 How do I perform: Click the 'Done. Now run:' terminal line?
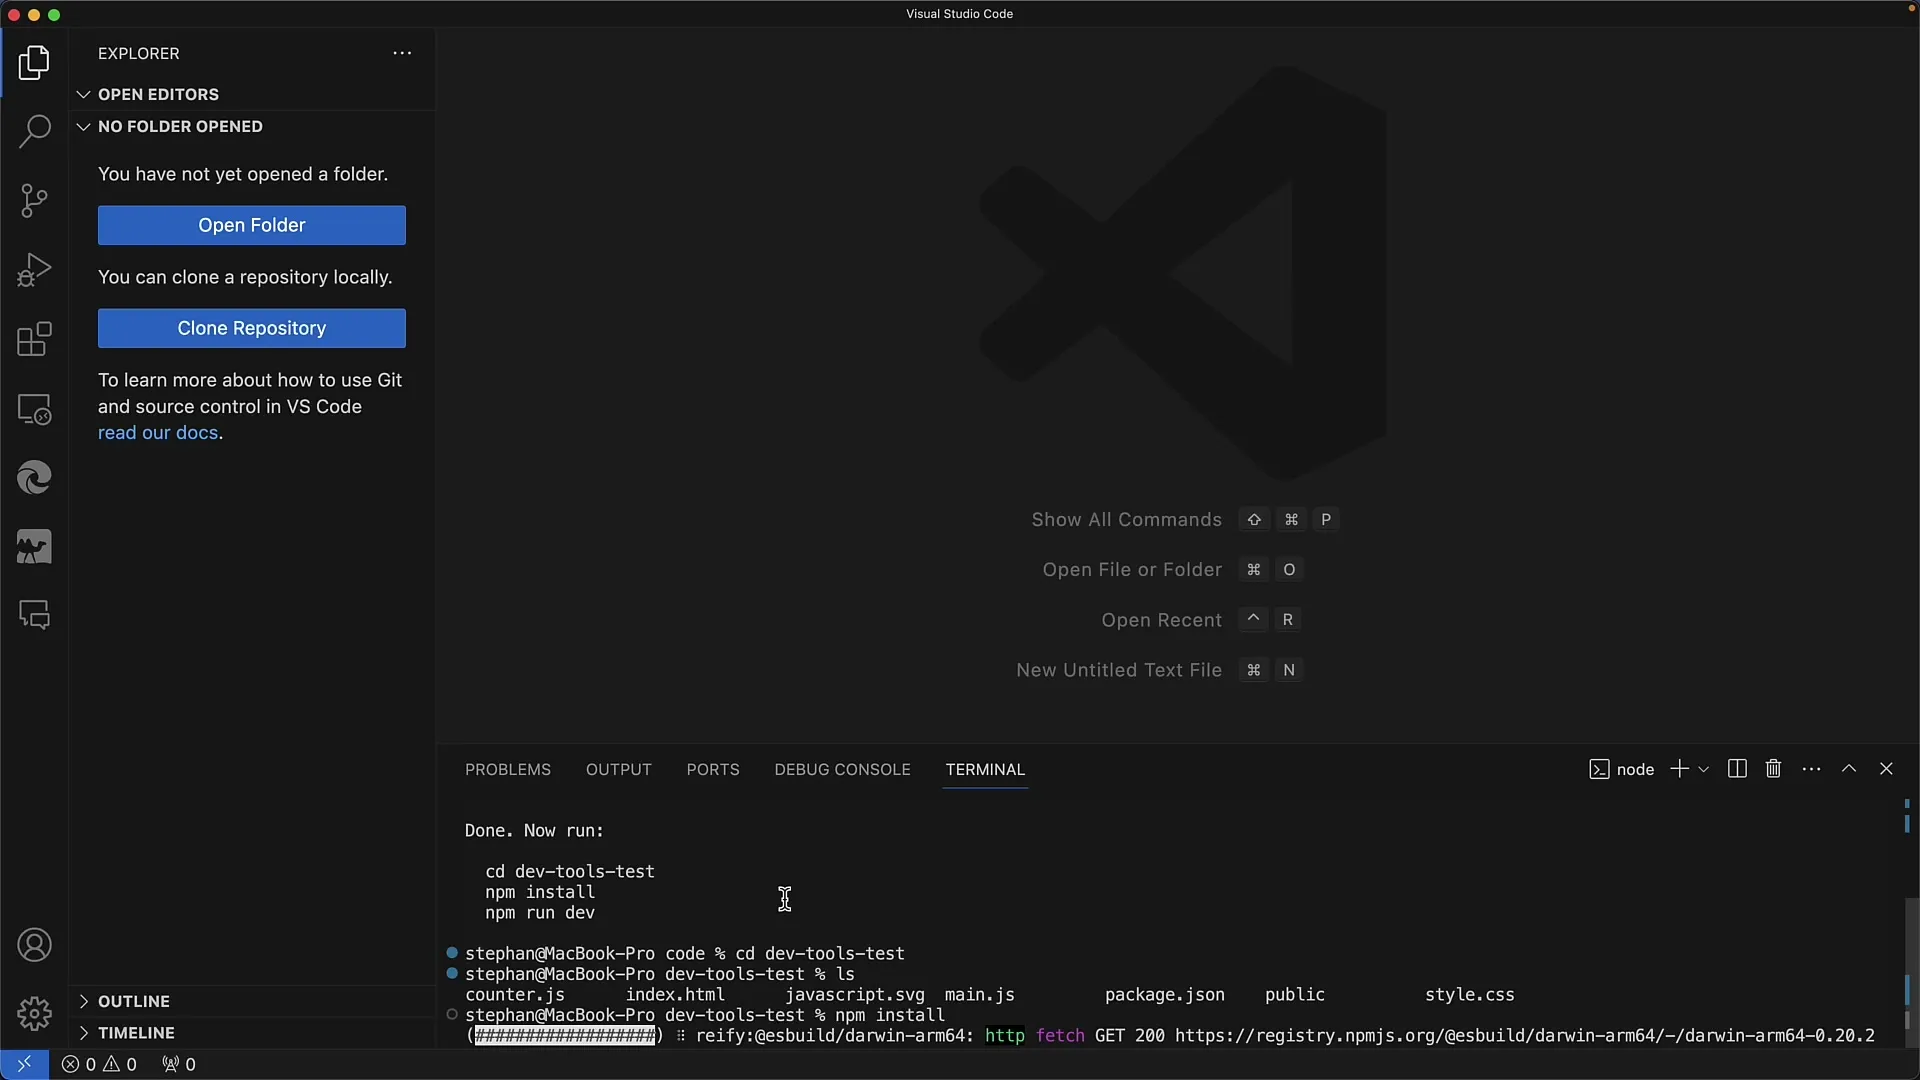point(534,831)
